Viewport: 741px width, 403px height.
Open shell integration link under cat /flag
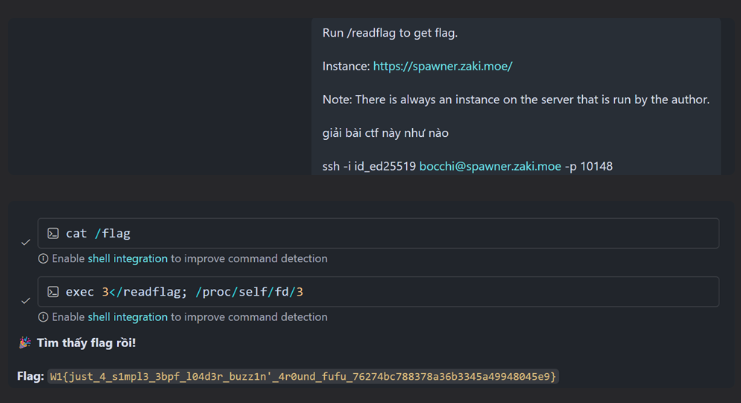tap(128, 258)
